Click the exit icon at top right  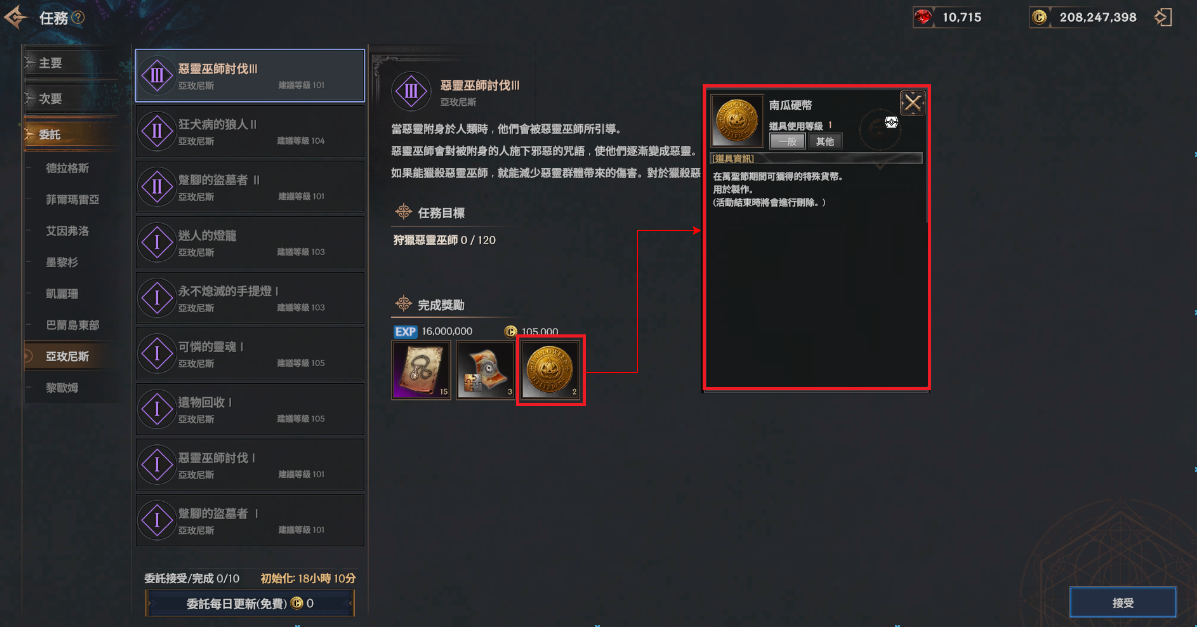pyautogui.click(x=1163, y=17)
